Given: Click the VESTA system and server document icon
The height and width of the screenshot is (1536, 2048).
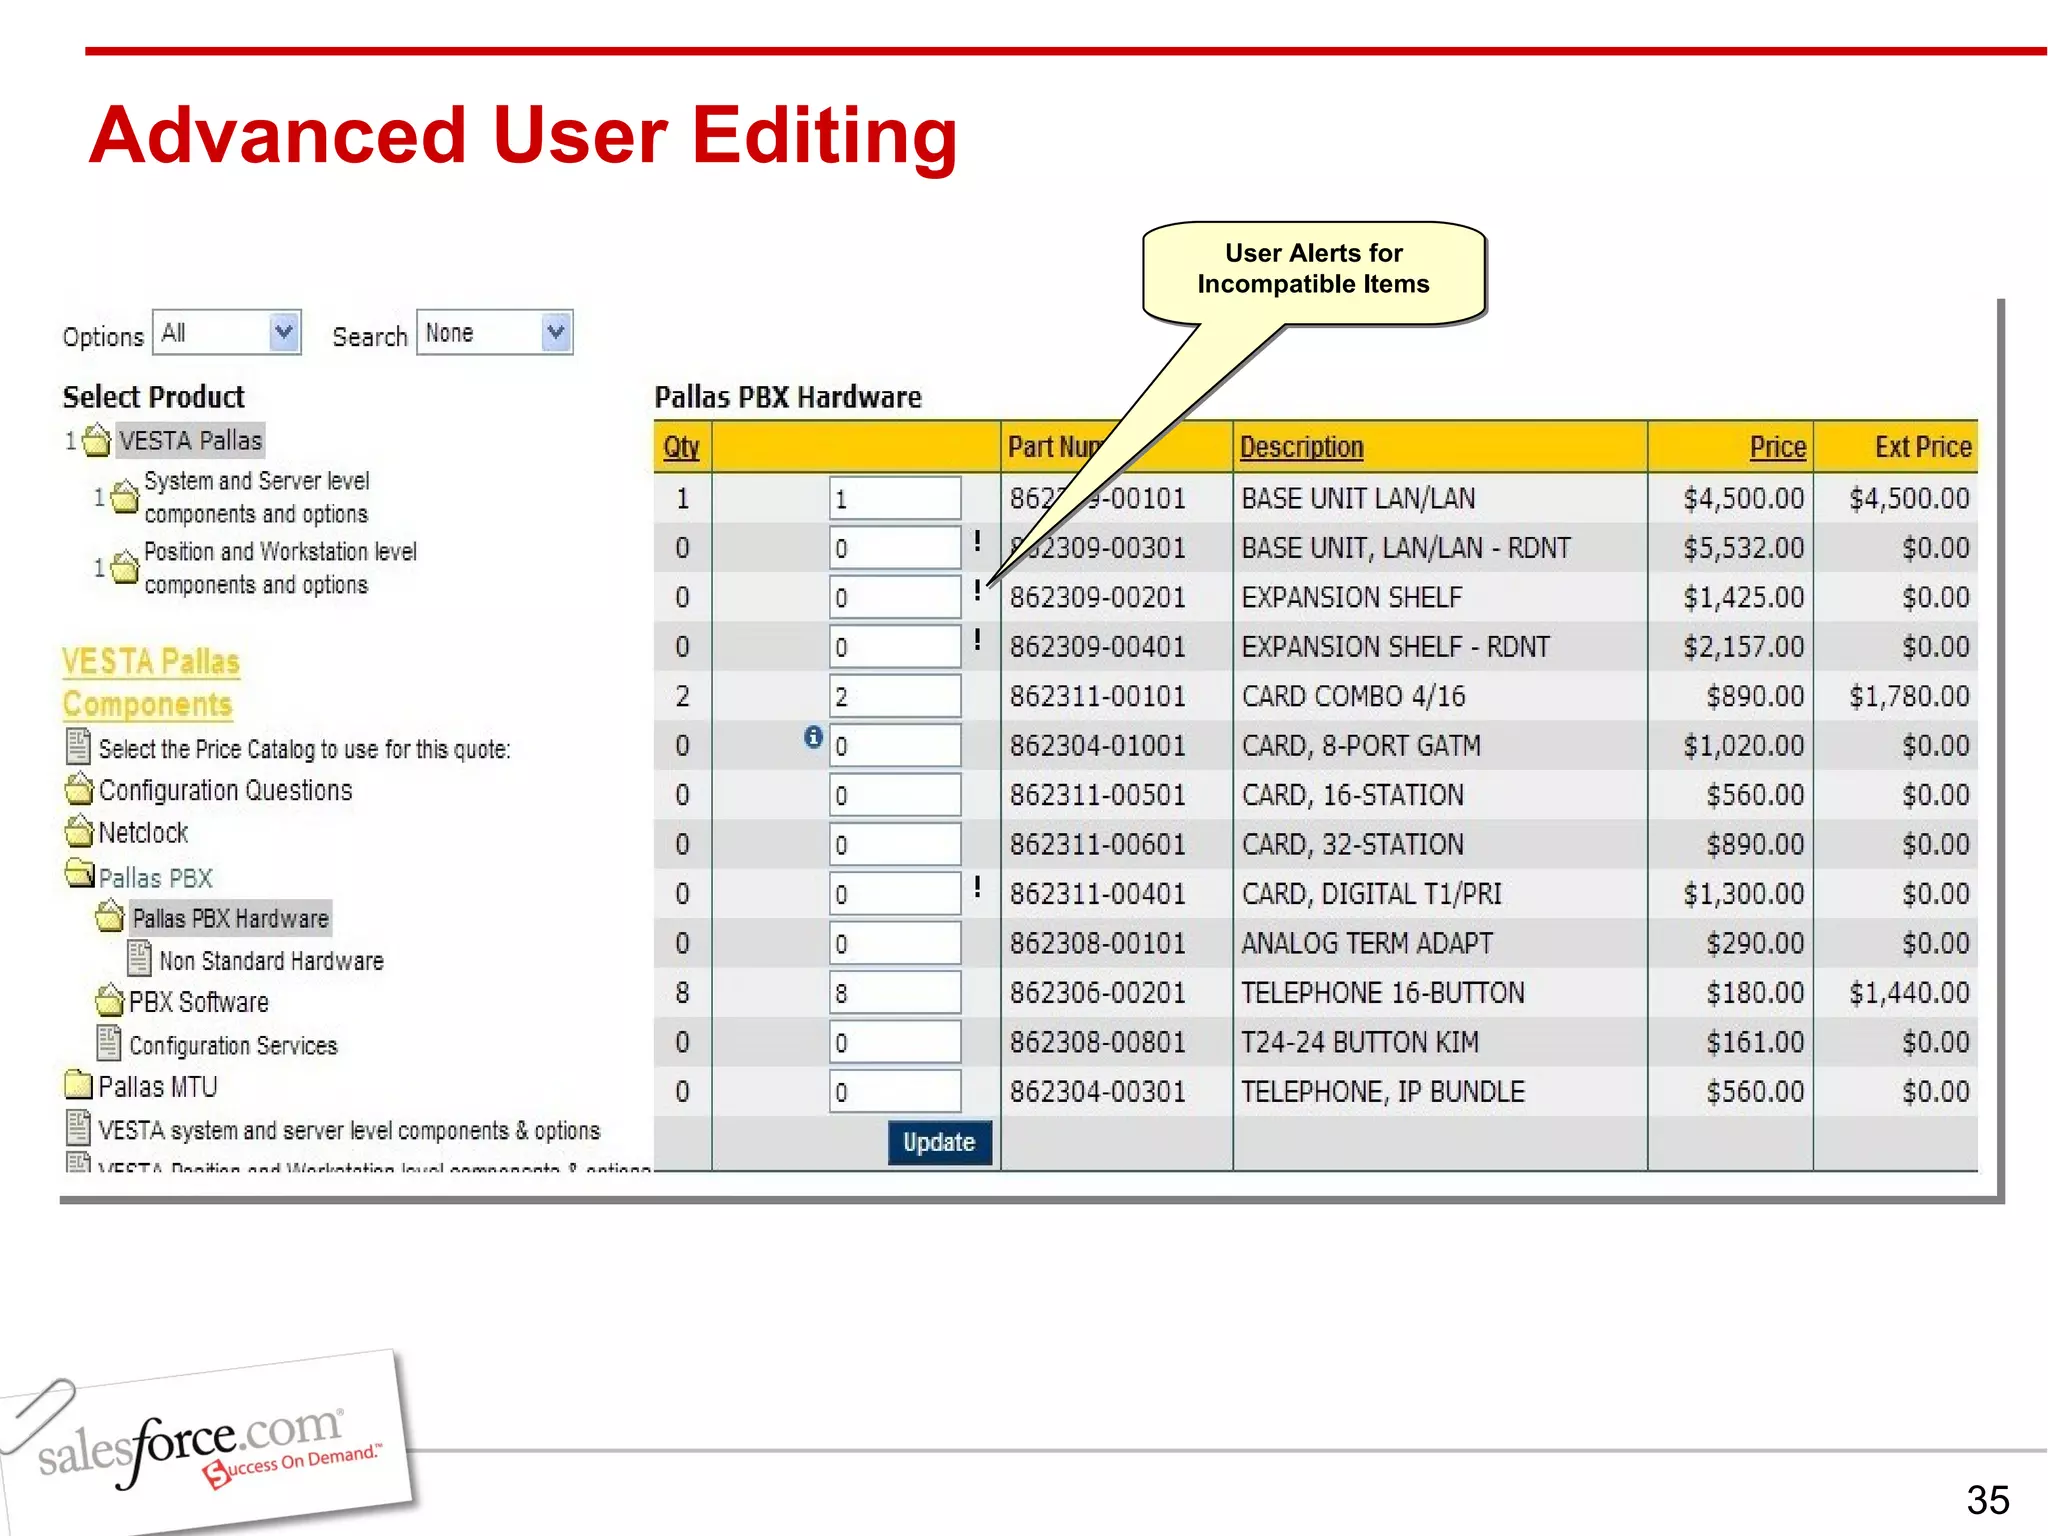Looking at the screenshot, I should (78, 1127).
